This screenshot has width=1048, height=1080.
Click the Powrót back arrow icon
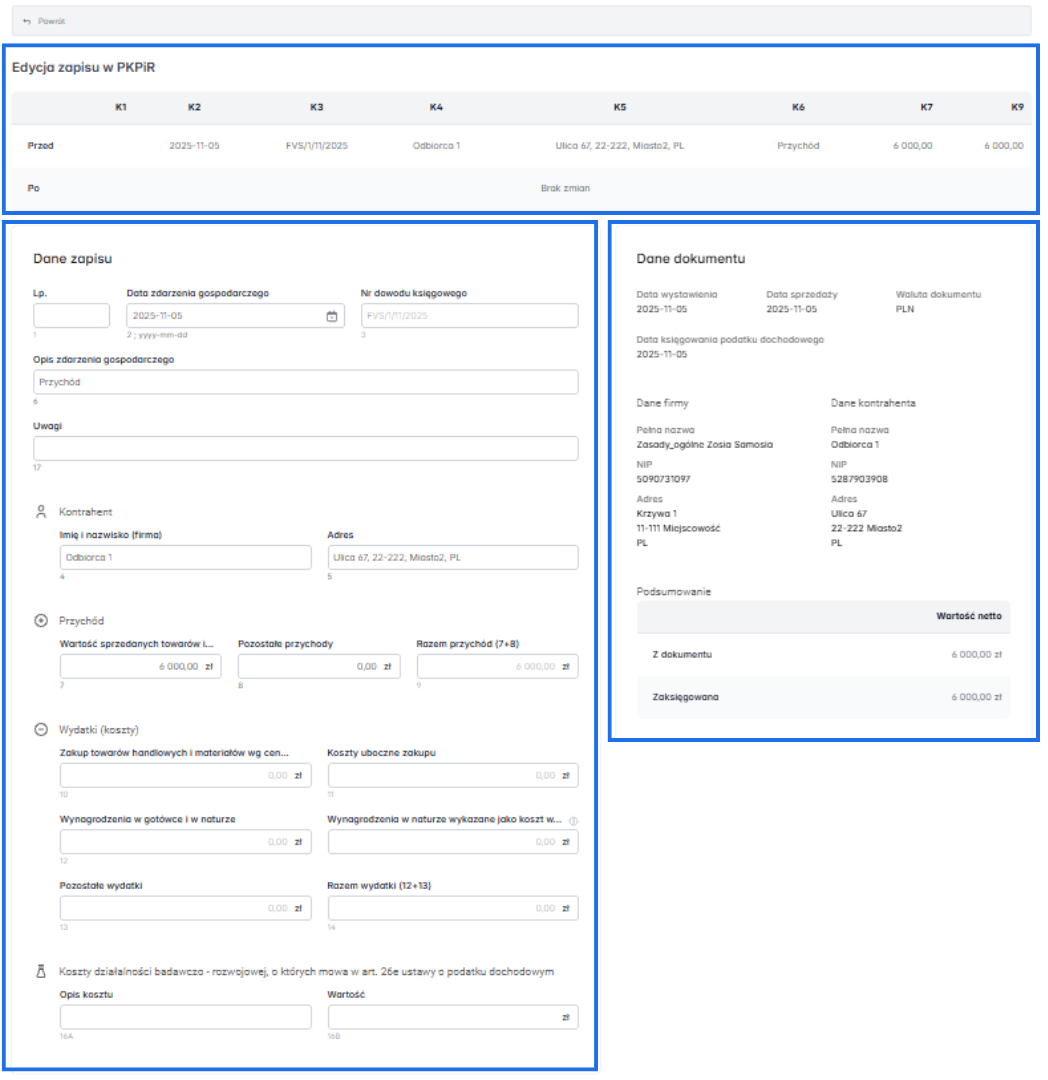(x=27, y=21)
